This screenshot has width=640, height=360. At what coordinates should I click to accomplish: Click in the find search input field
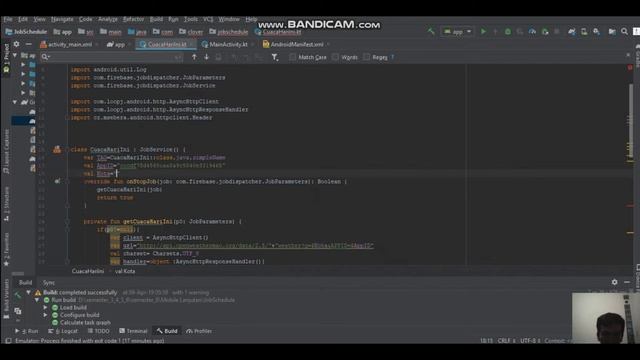click(112, 57)
